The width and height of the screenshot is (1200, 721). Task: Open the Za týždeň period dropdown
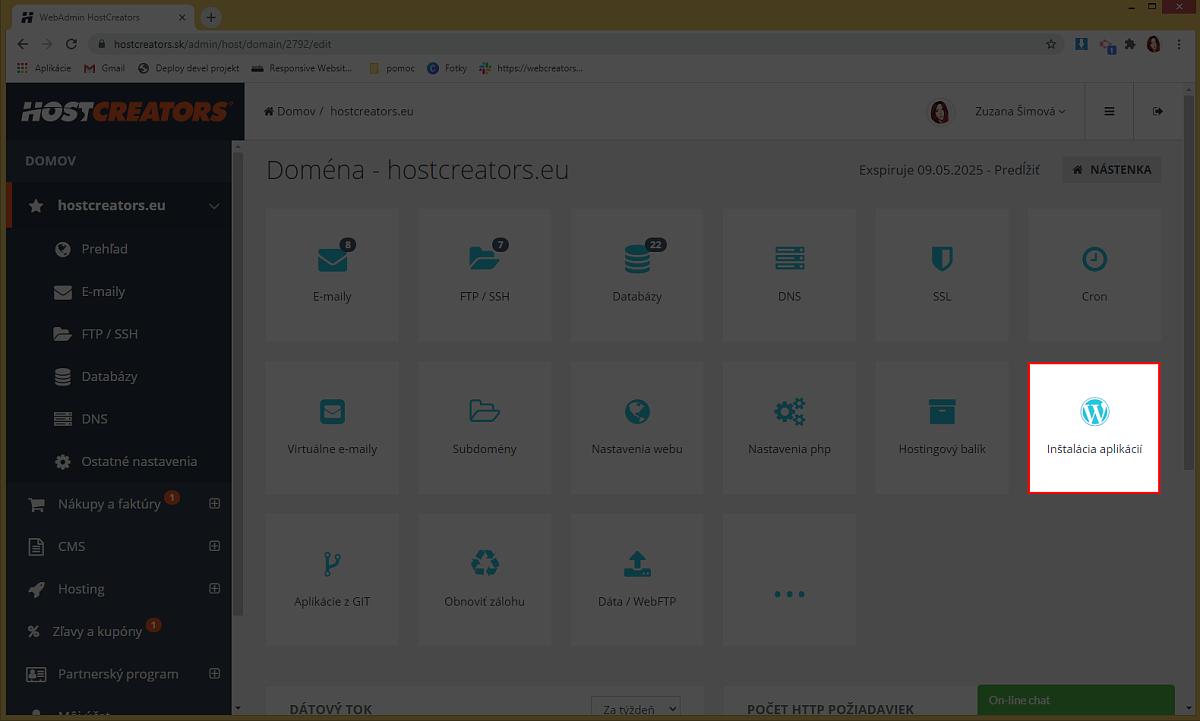[635, 709]
